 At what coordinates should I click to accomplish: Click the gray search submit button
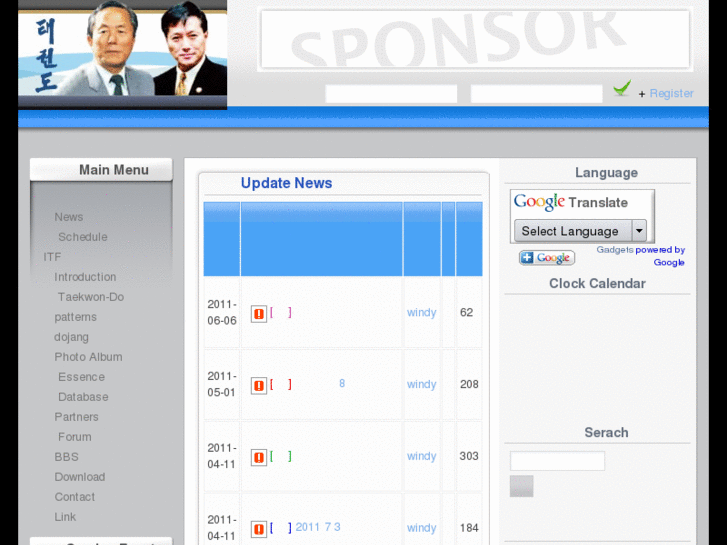[522, 486]
